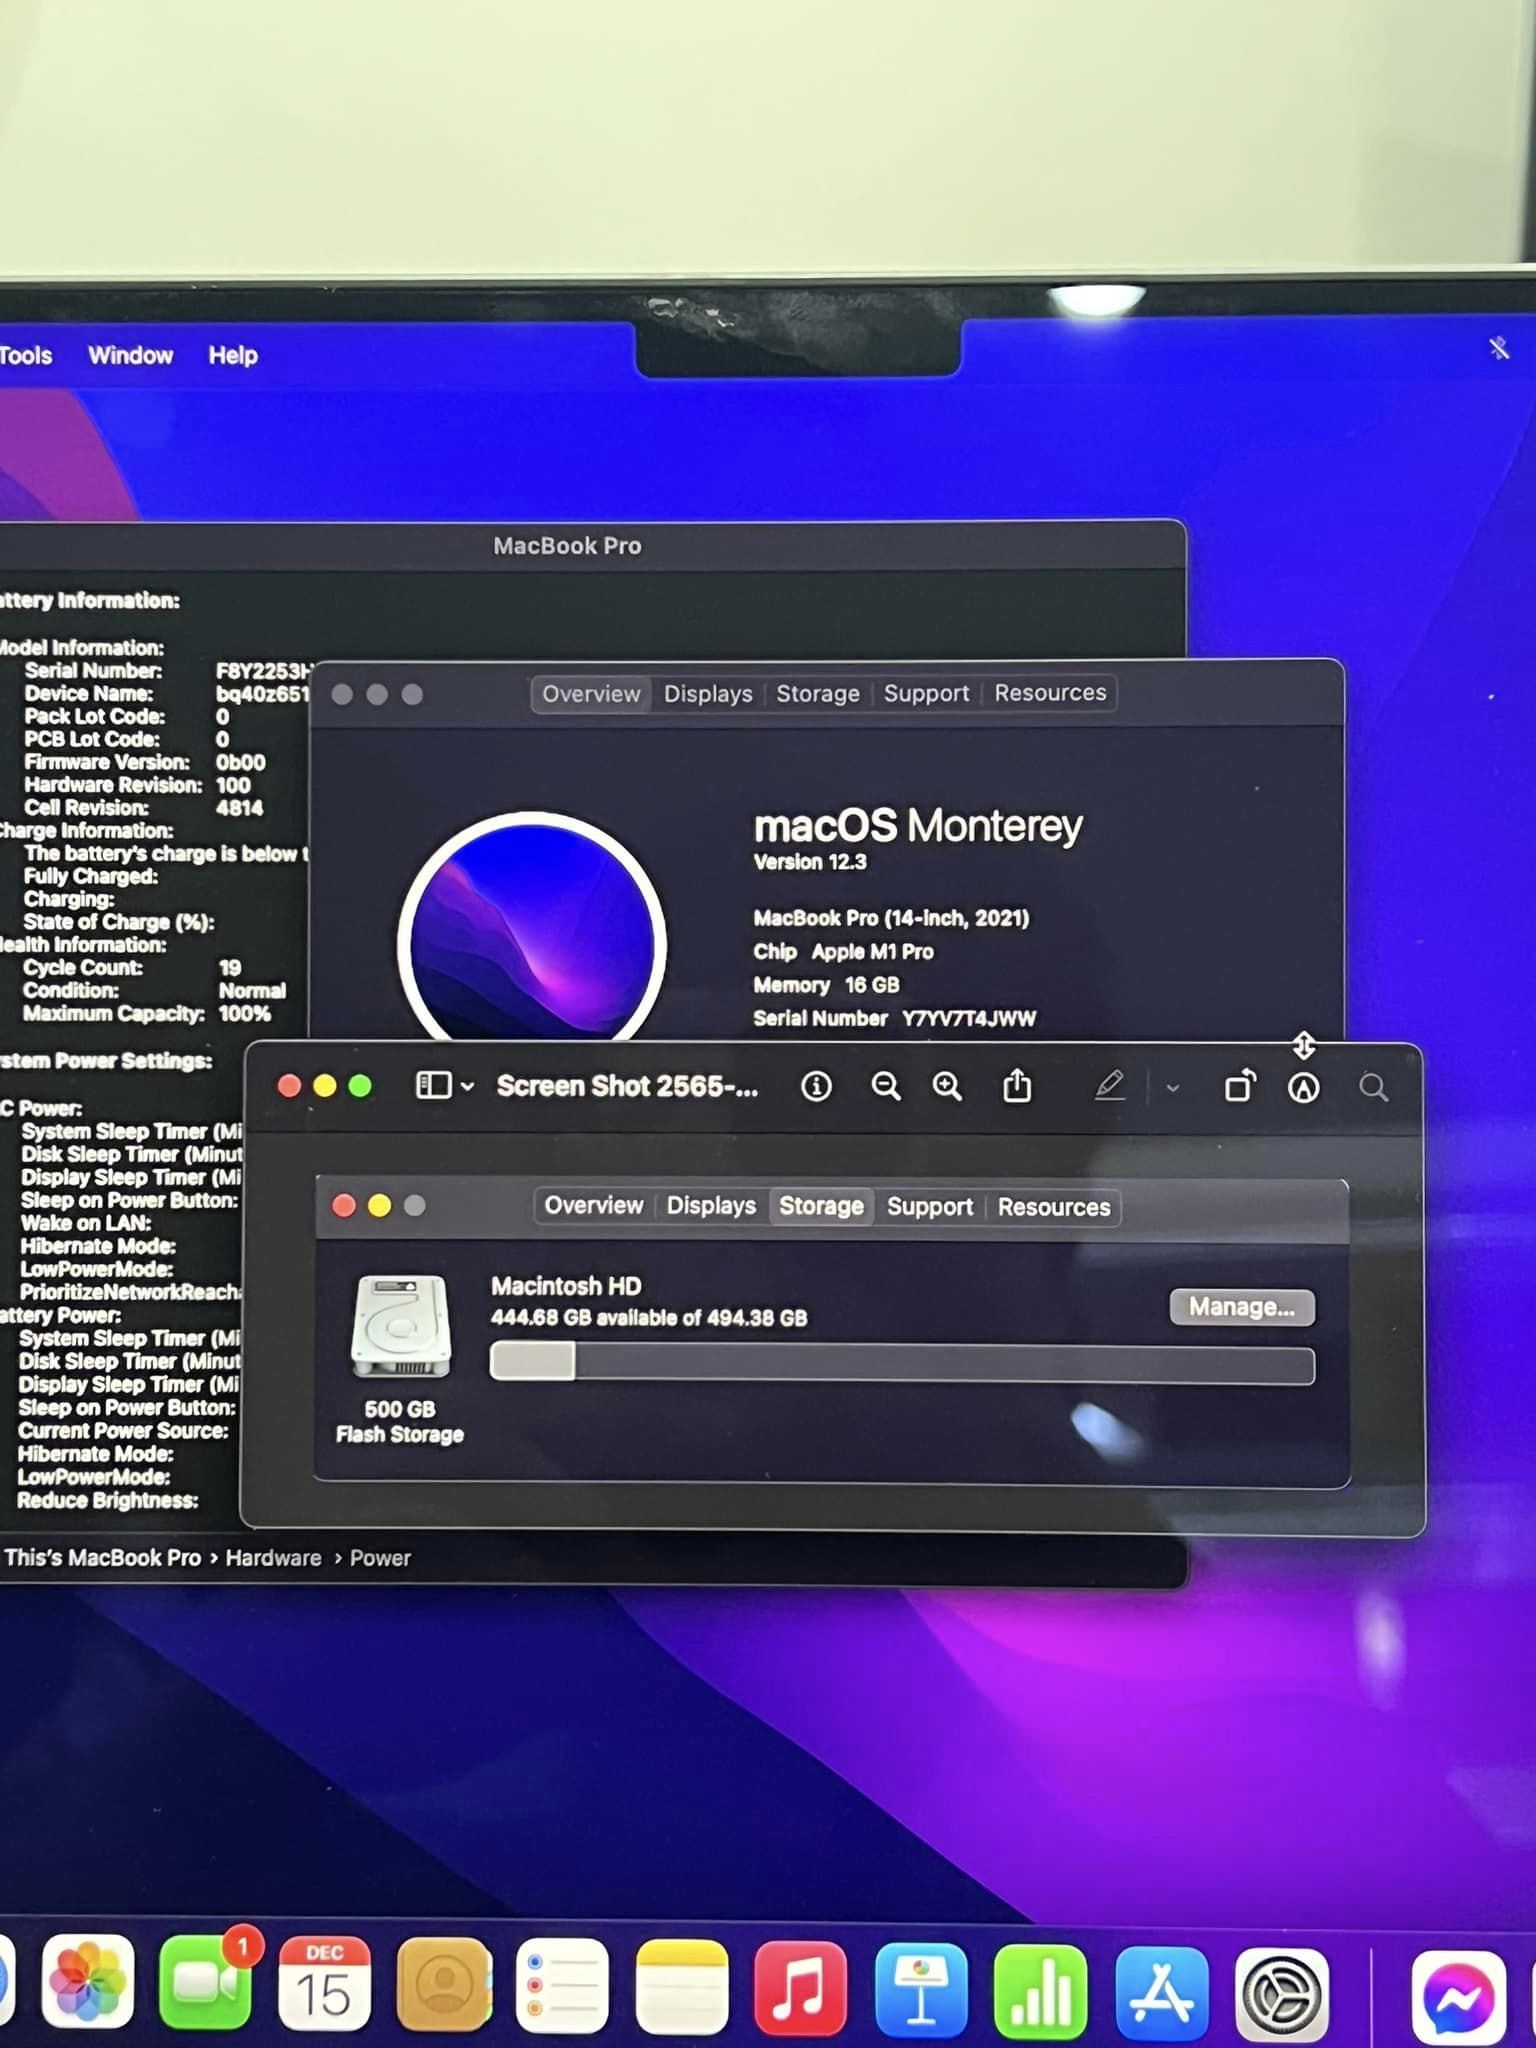Viewport: 1536px width, 2048px height.
Task: Launch Messenger from the Dock
Action: (1458, 1995)
